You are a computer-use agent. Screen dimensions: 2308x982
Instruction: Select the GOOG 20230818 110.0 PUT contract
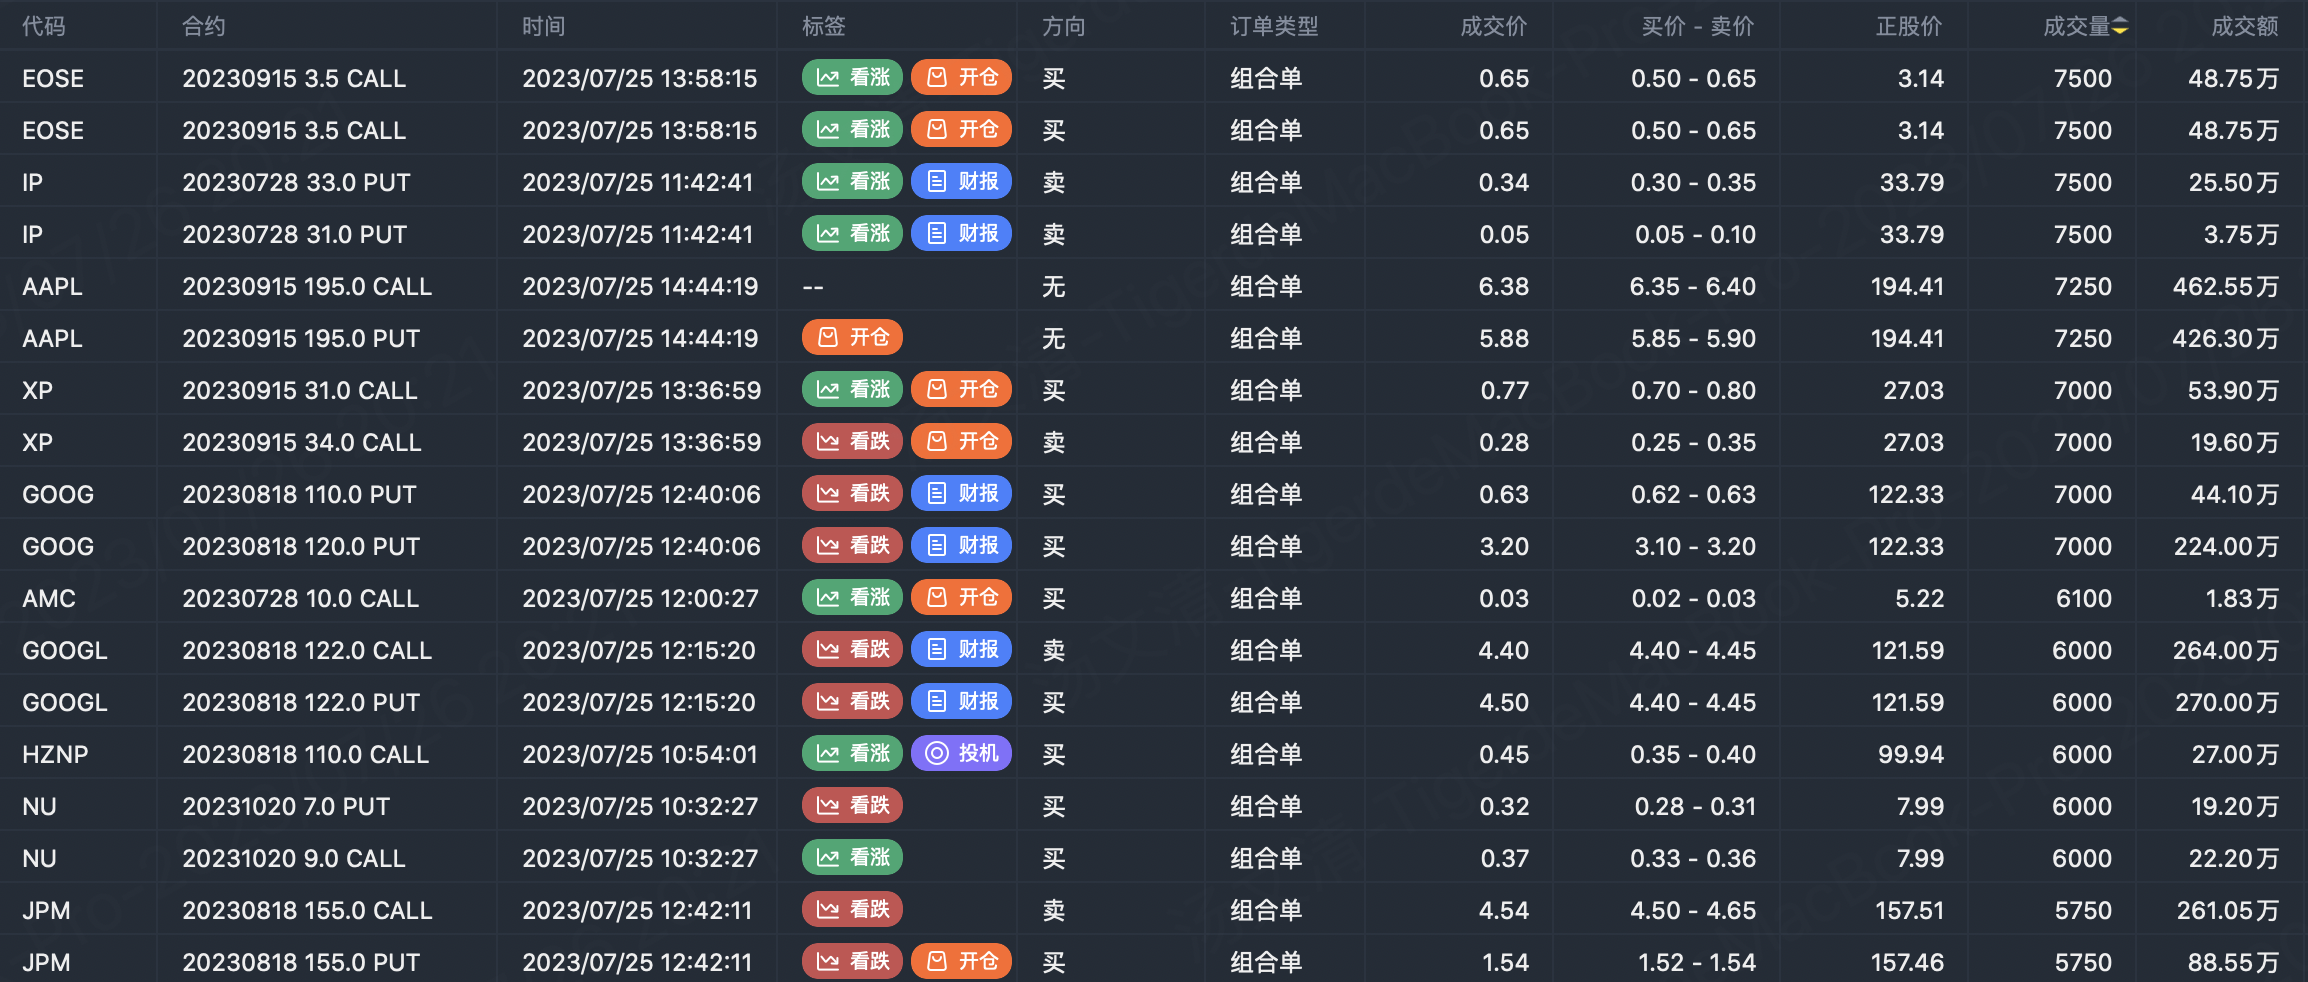click(299, 495)
